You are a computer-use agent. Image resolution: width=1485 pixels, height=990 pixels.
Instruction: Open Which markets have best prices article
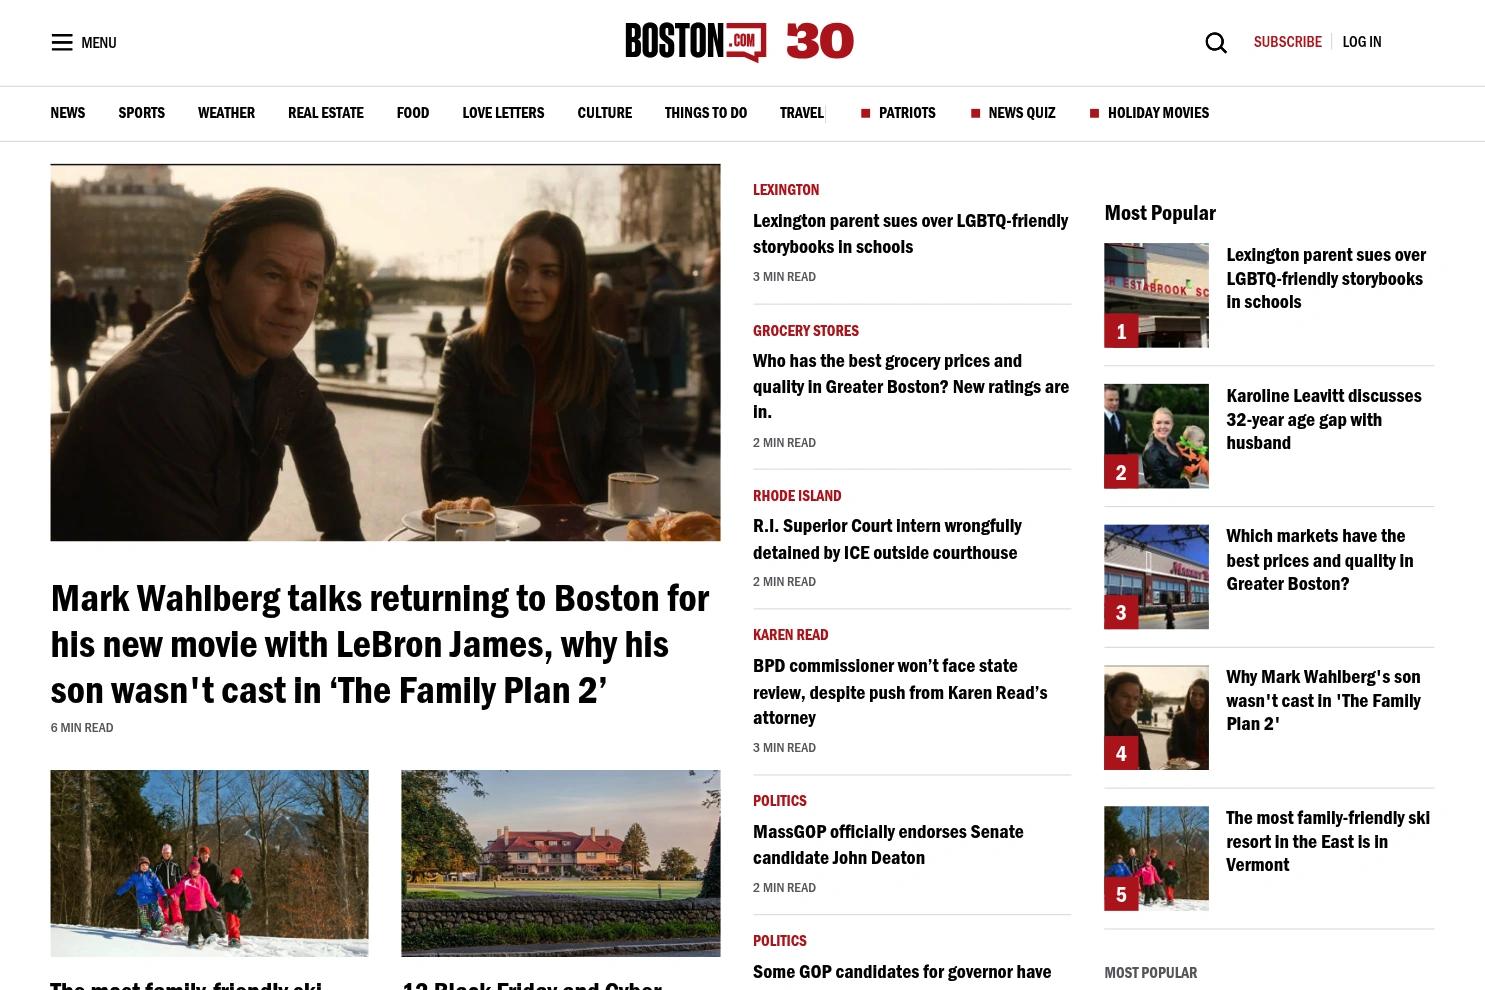click(x=1319, y=560)
